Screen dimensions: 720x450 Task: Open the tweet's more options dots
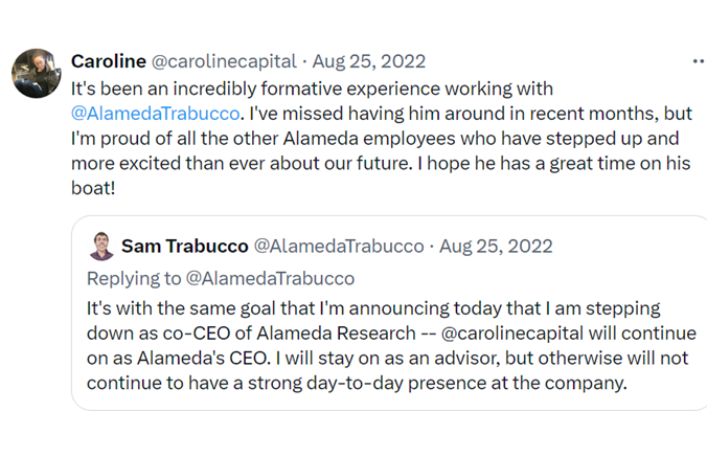click(698, 61)
